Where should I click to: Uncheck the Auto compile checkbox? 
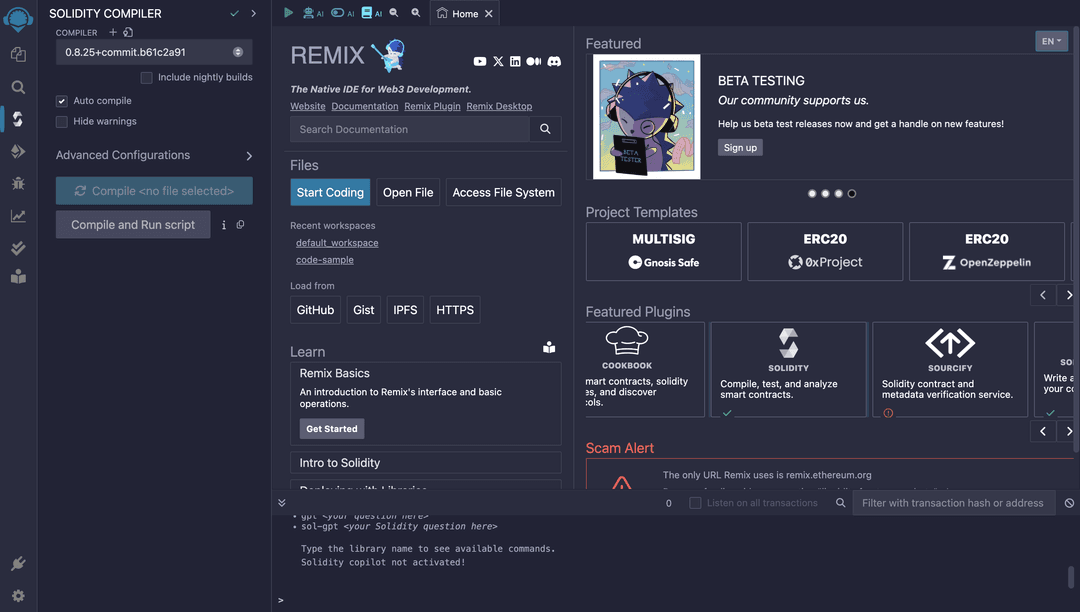coord(61,101)
